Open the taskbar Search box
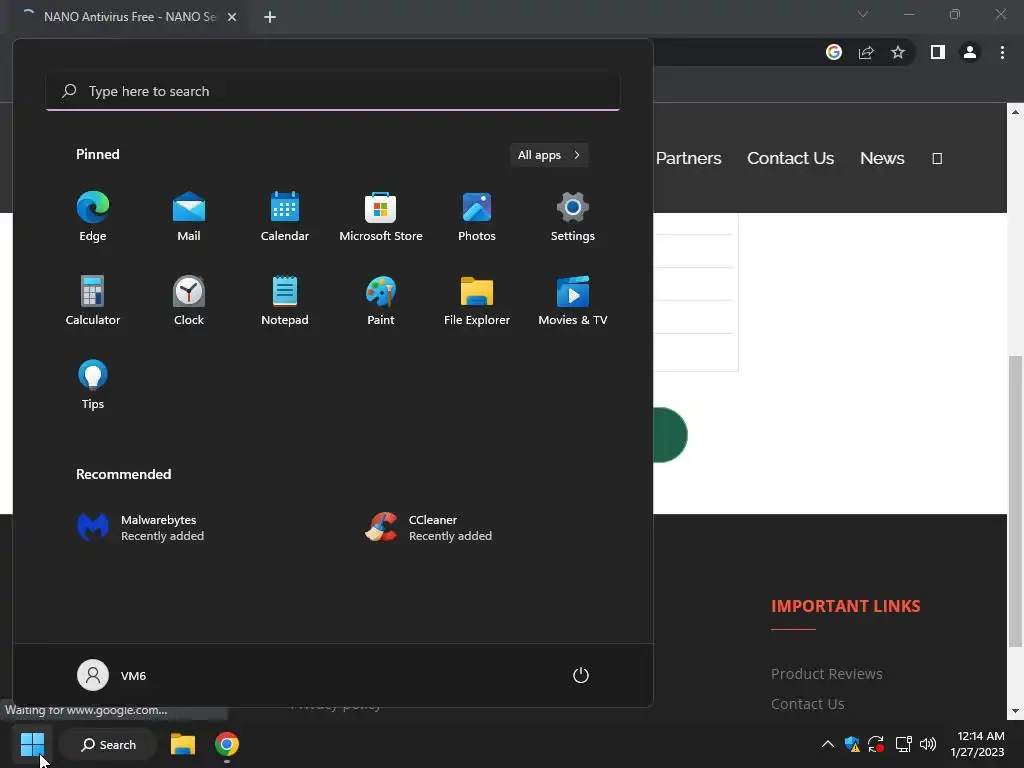 [x=108, y=744]
